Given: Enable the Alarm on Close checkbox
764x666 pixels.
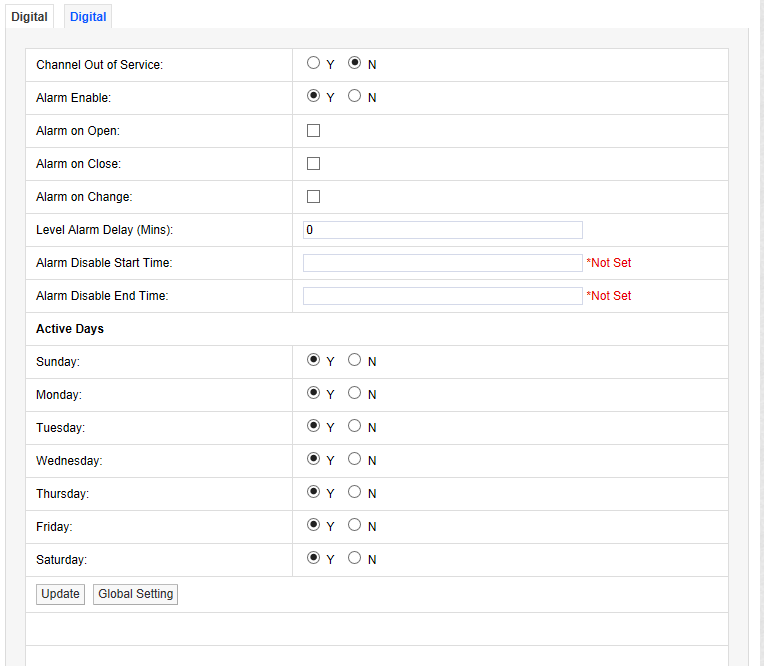Looking at the screenshot, I should pyautogui.click(x=314, y=163).
